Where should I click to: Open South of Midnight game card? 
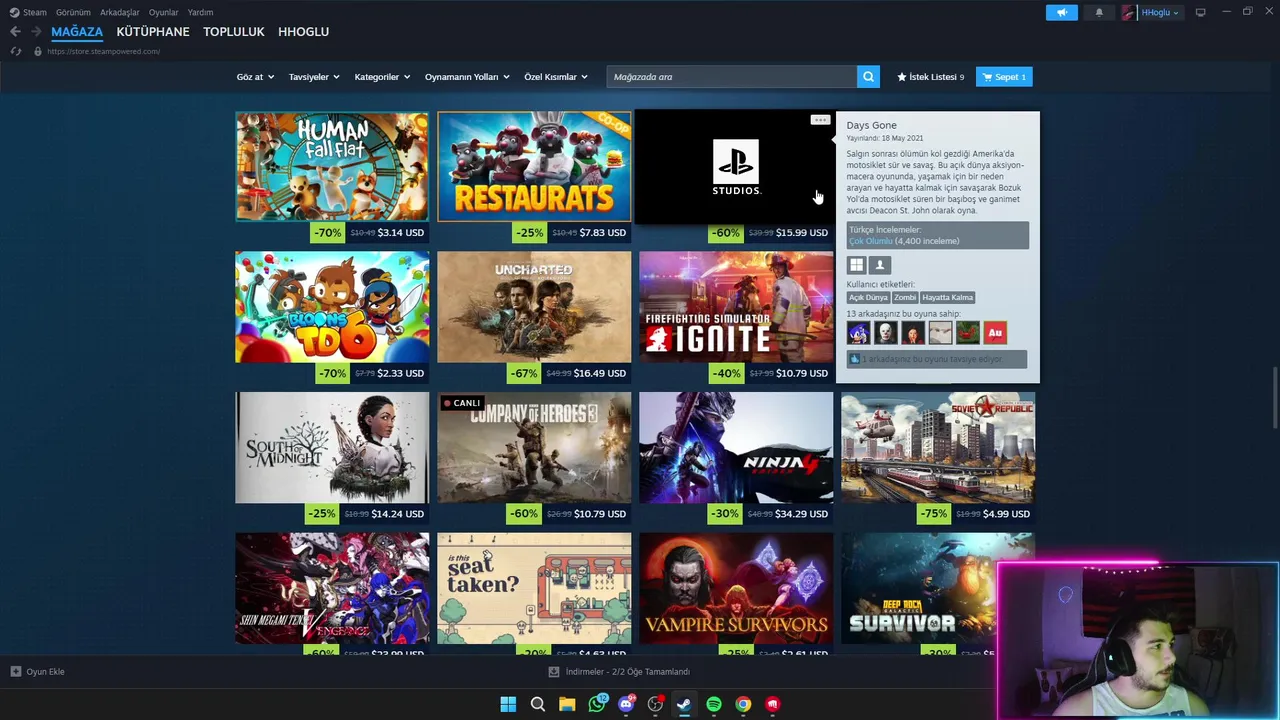point(332,447)
